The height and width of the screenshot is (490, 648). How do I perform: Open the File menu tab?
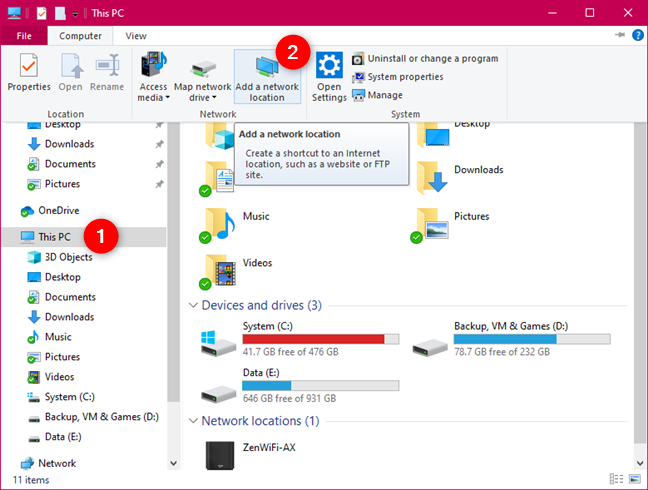click(x=24, y=36)
